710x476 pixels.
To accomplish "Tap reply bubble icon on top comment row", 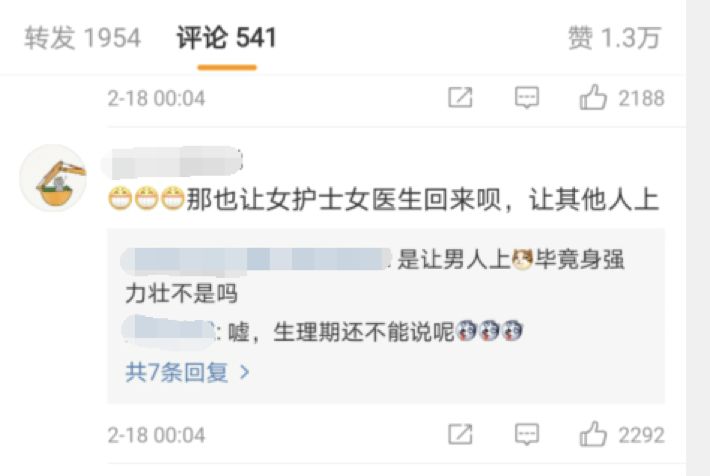I will tap(527, 97).
